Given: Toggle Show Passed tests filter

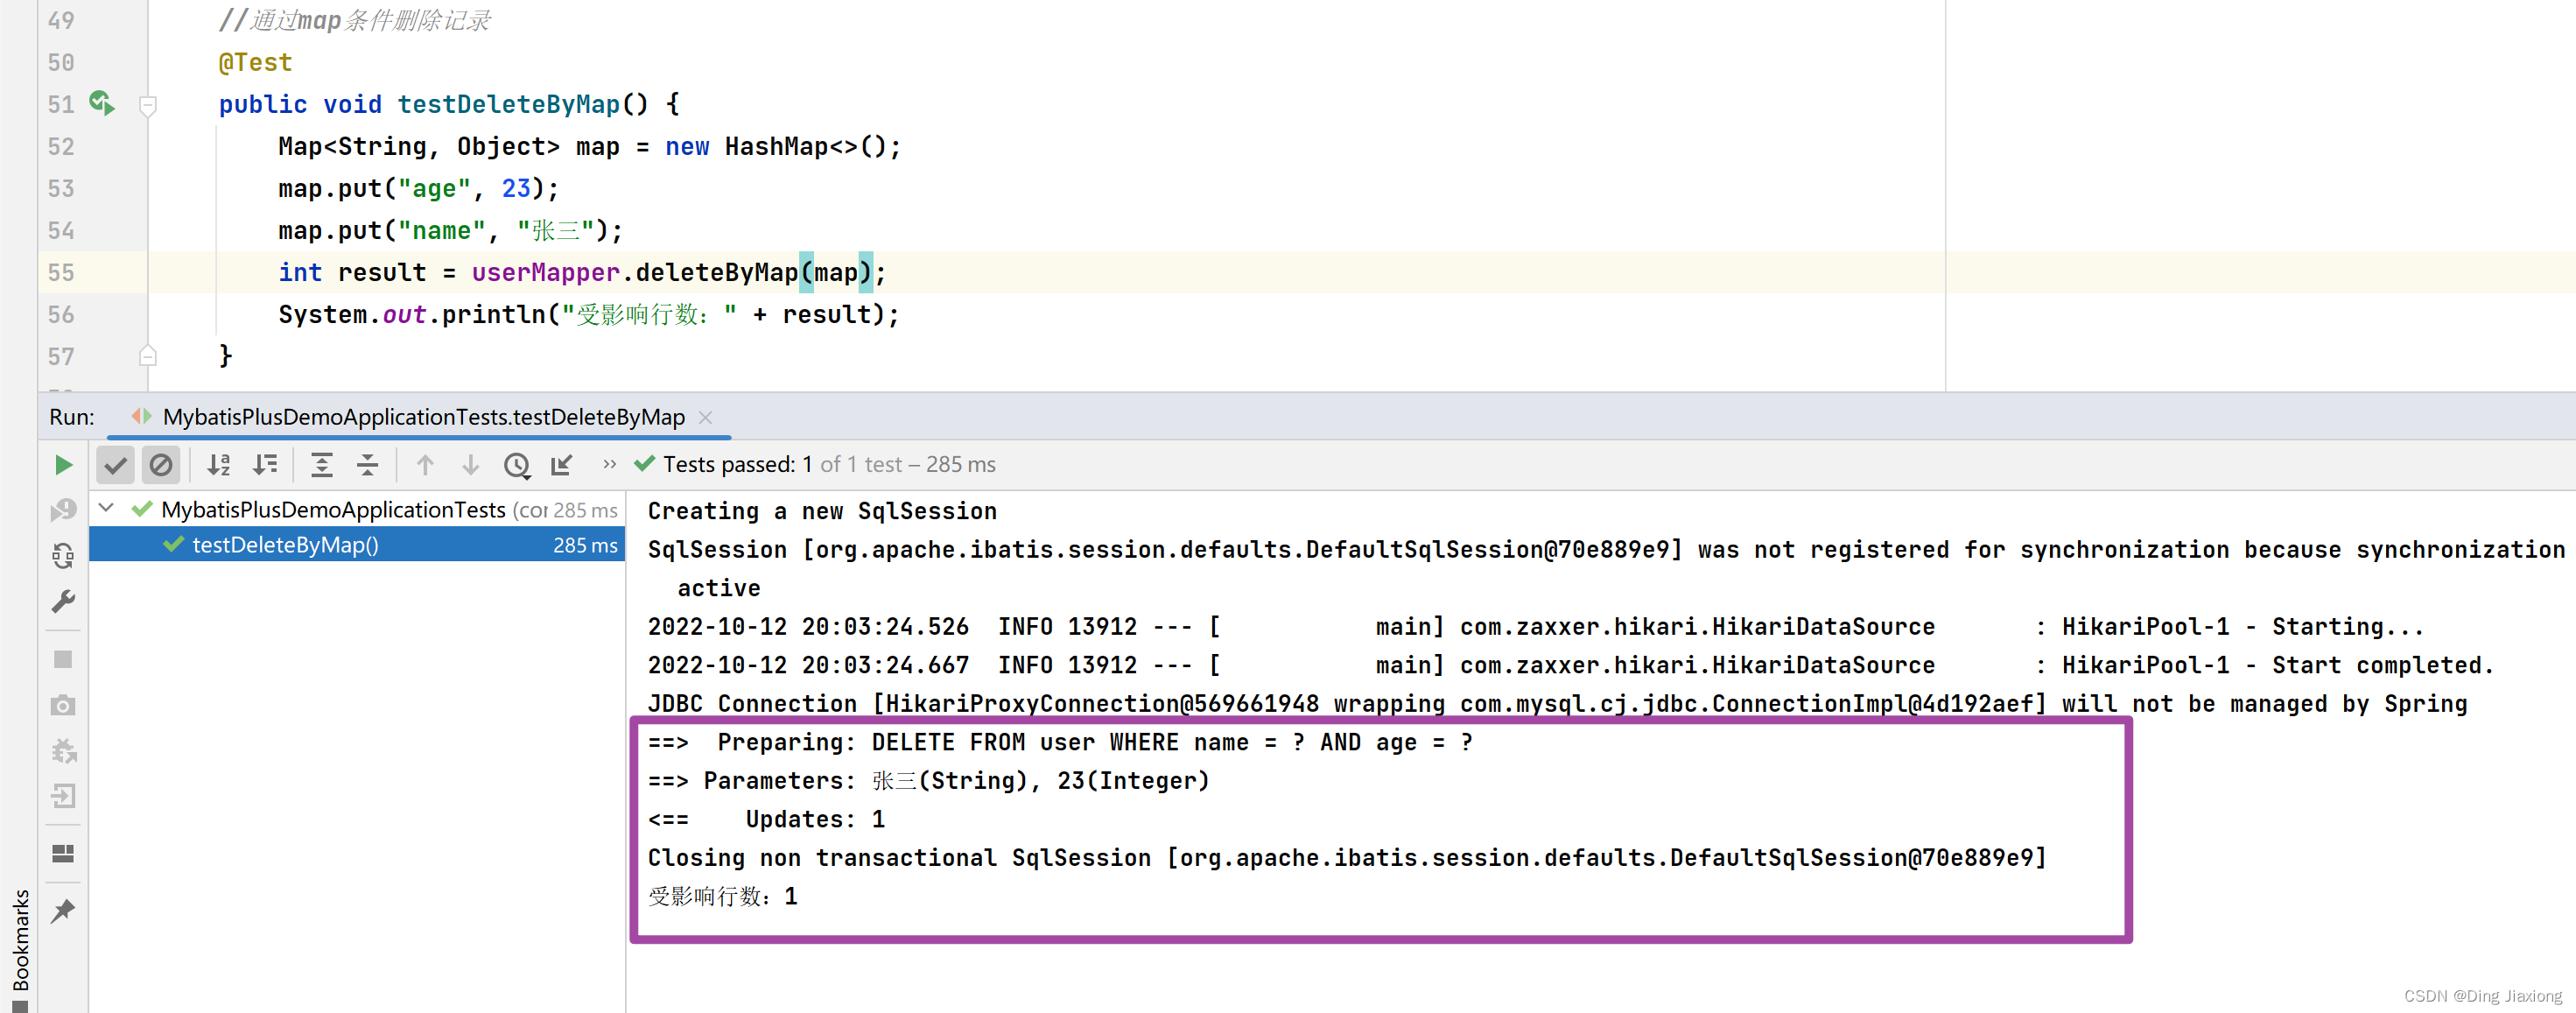Looking at the screenshot, I should [x=116, y=465].
